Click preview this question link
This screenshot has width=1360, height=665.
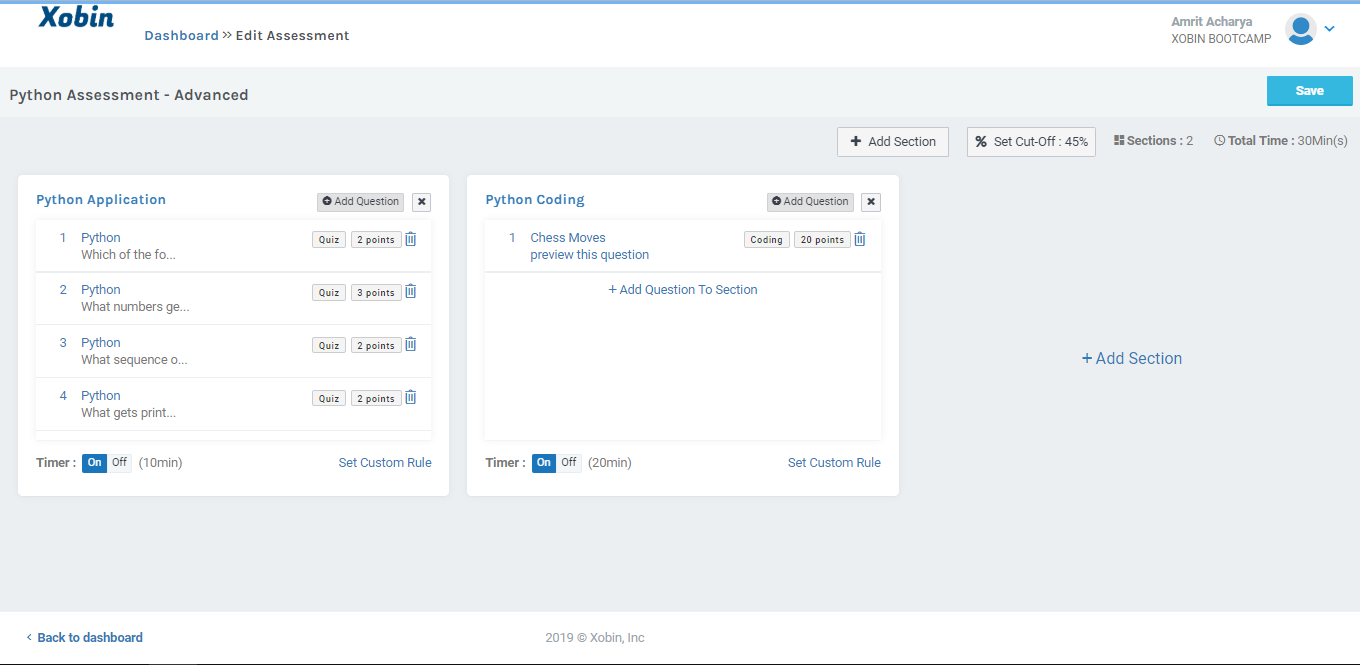[590, 255]
